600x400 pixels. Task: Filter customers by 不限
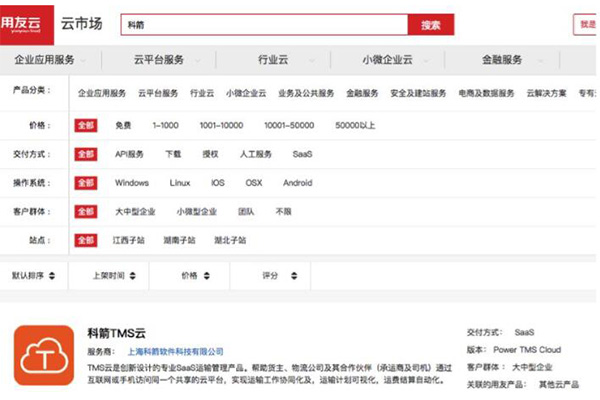click(283, 211)
